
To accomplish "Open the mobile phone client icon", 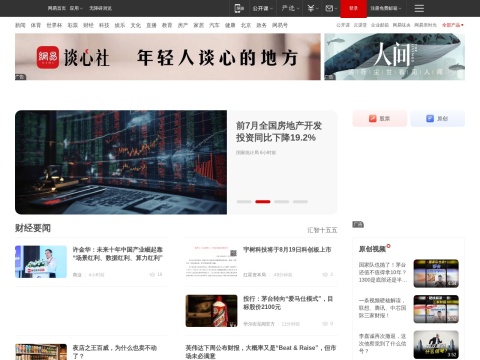I will [x=239, y=8].
